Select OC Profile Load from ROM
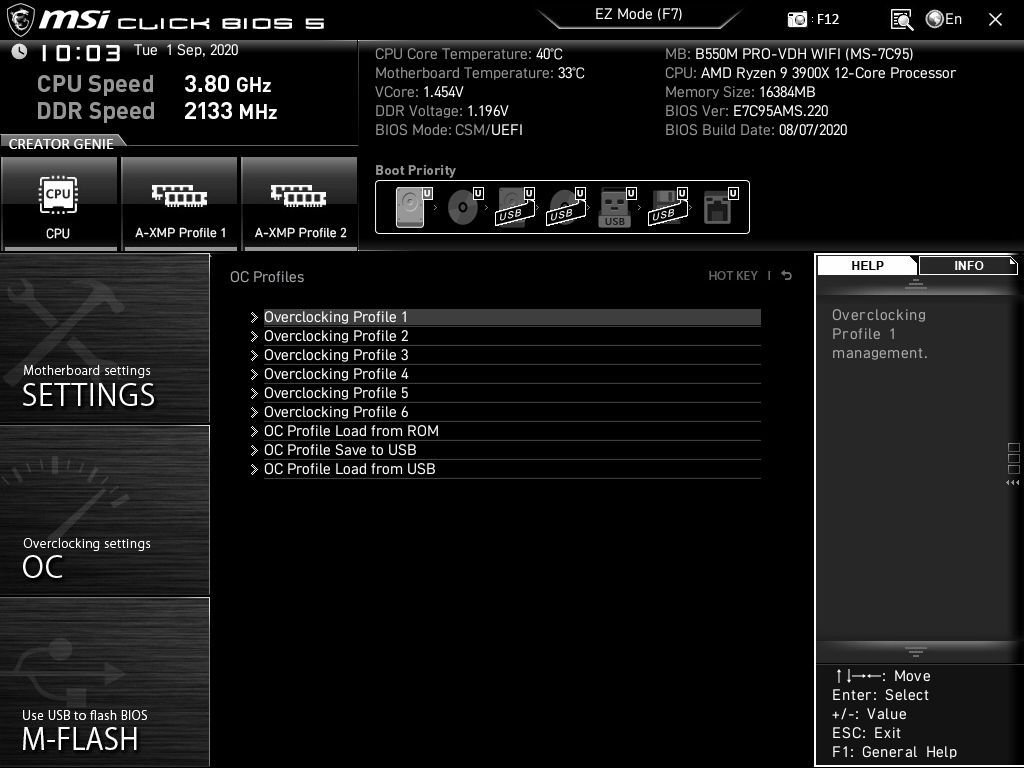Screen dimensions: 1024x768 (x=512, y=430)
